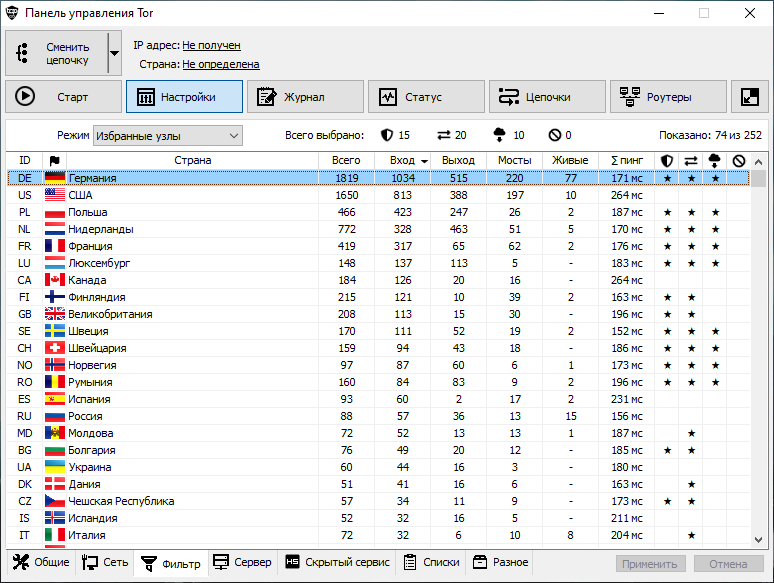The width and height of the screenshot is (774, 583).
Task: Click the shield icon next to count 15
Action: pos(387,135)
